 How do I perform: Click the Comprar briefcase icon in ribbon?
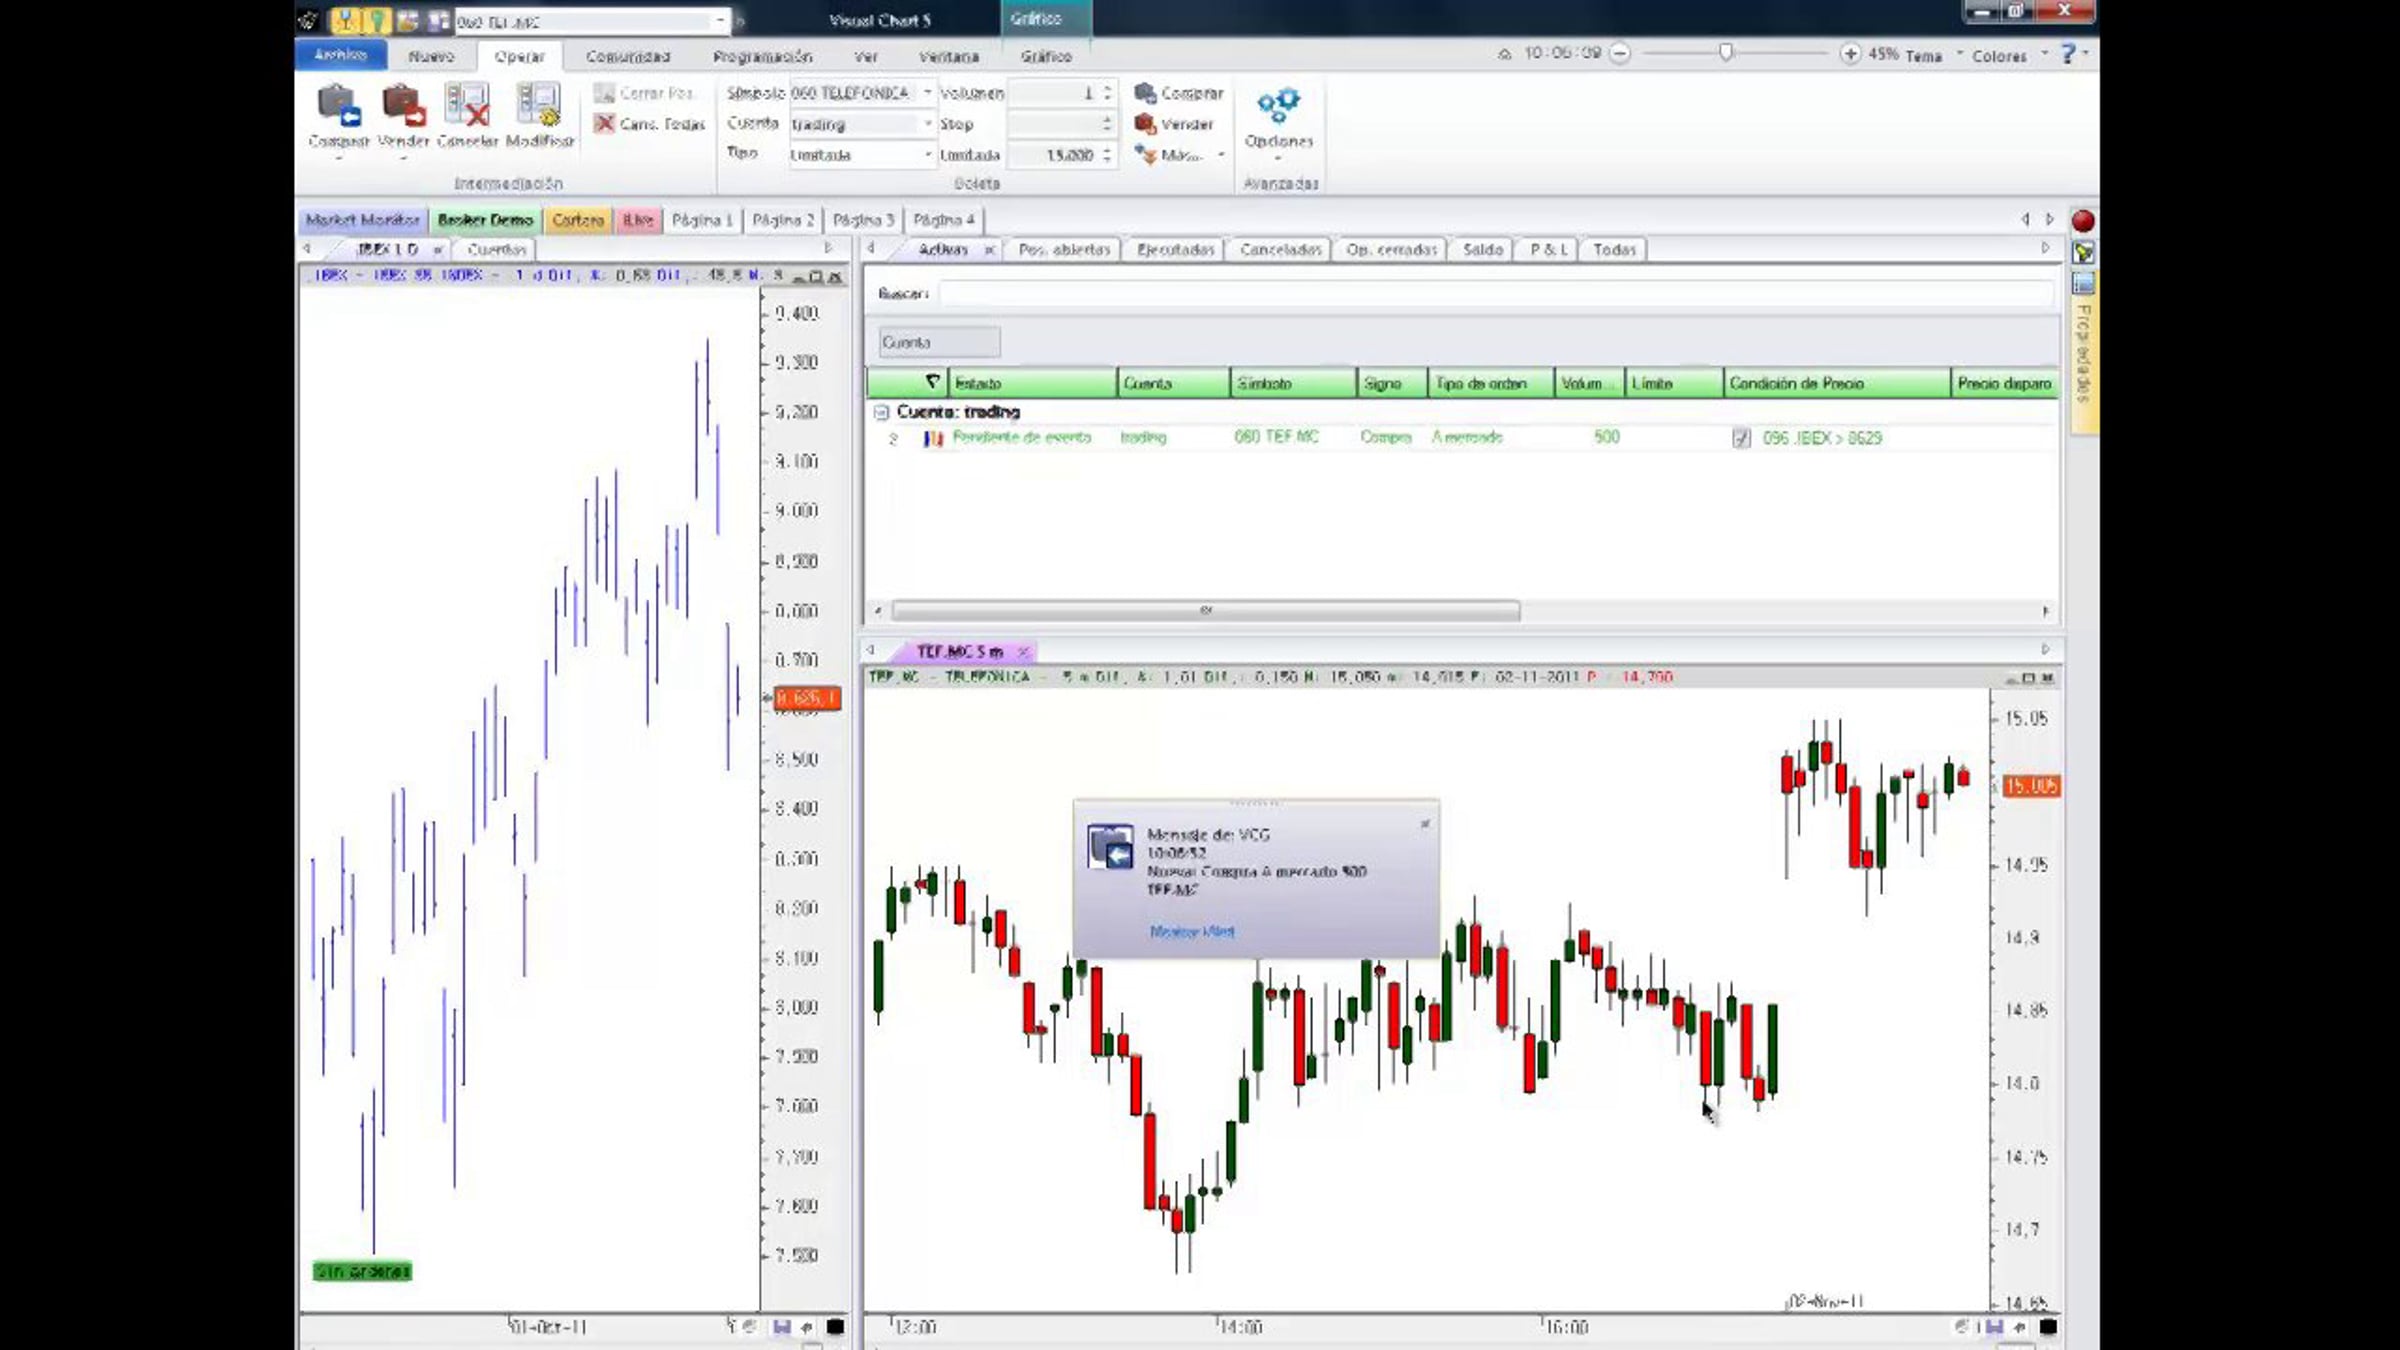[x=338, y=107]
